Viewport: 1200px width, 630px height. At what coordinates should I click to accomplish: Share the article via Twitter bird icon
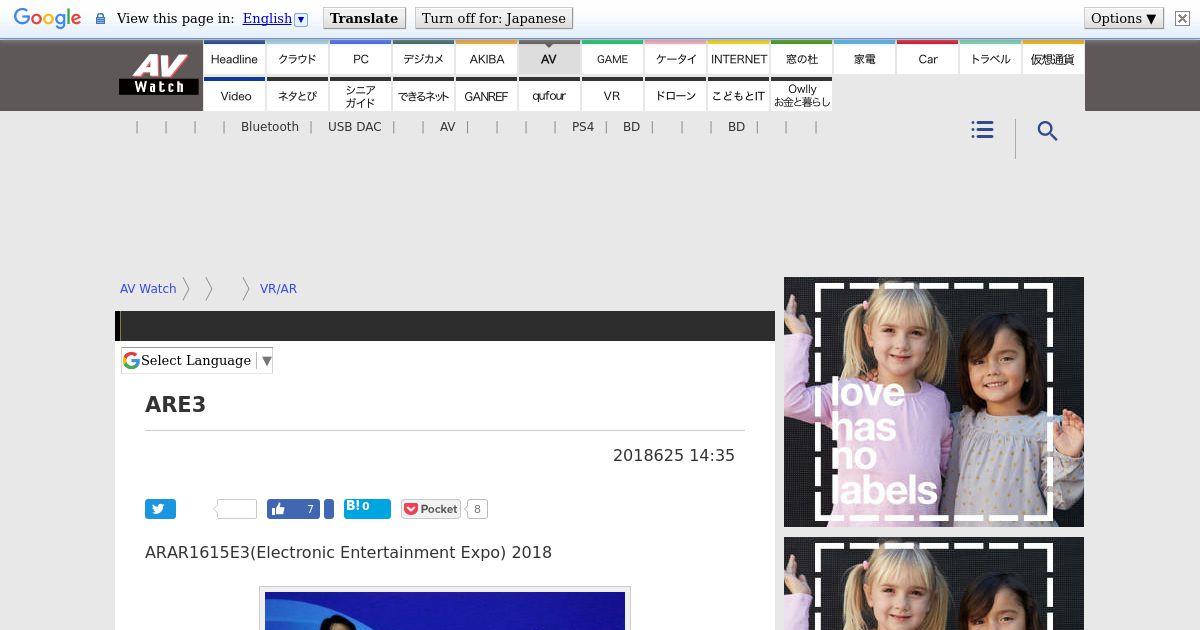point(160,509)
